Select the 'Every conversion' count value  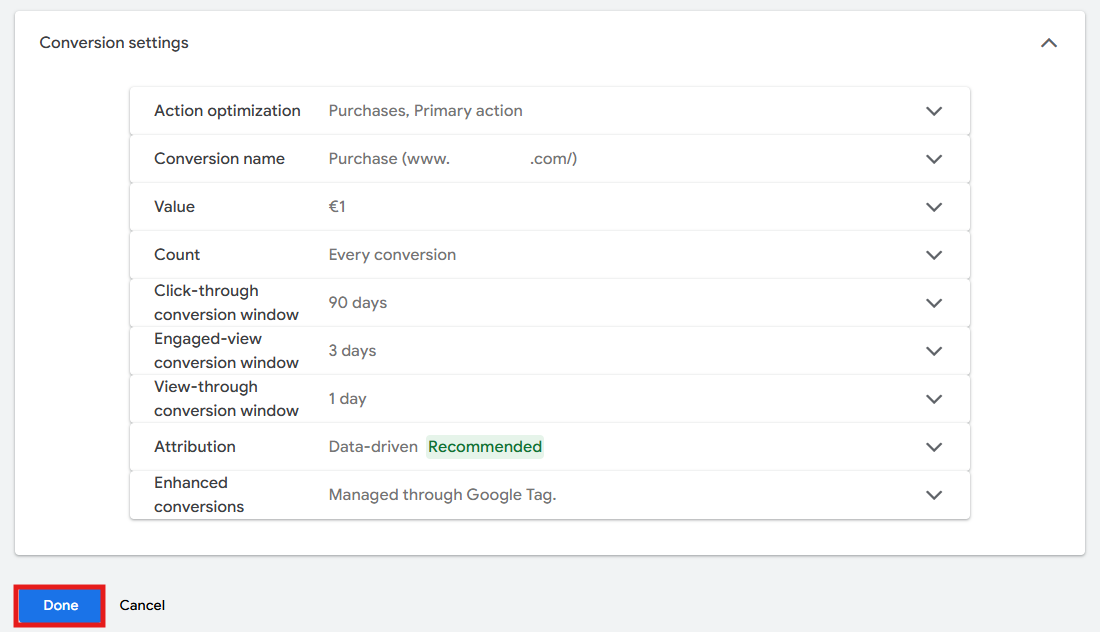point(392,255)
